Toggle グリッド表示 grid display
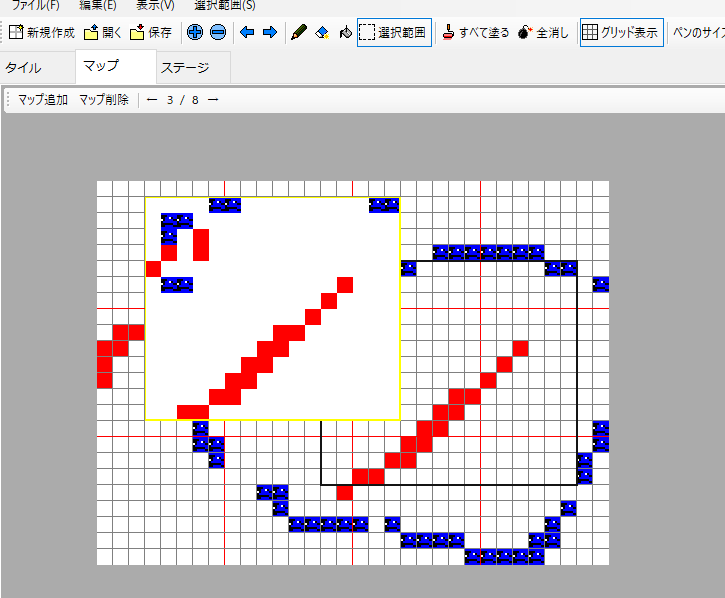Screen dimensions: 725x598 point(621,32)
